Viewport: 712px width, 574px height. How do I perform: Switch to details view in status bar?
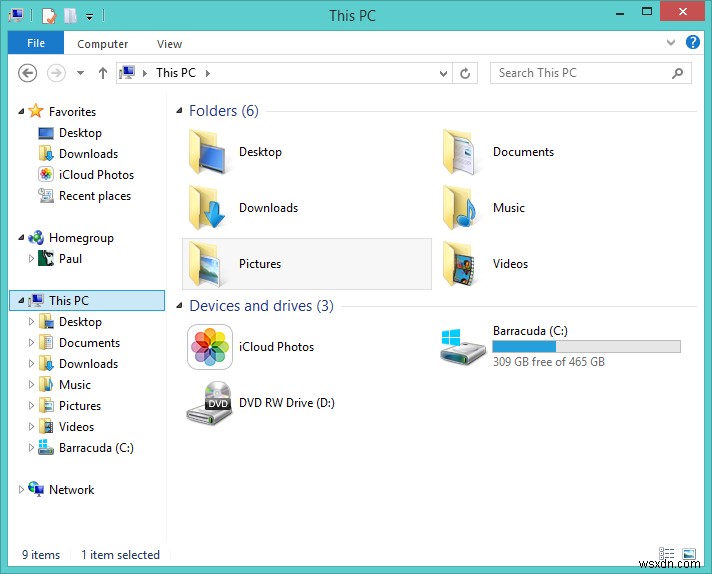[666, 554]
